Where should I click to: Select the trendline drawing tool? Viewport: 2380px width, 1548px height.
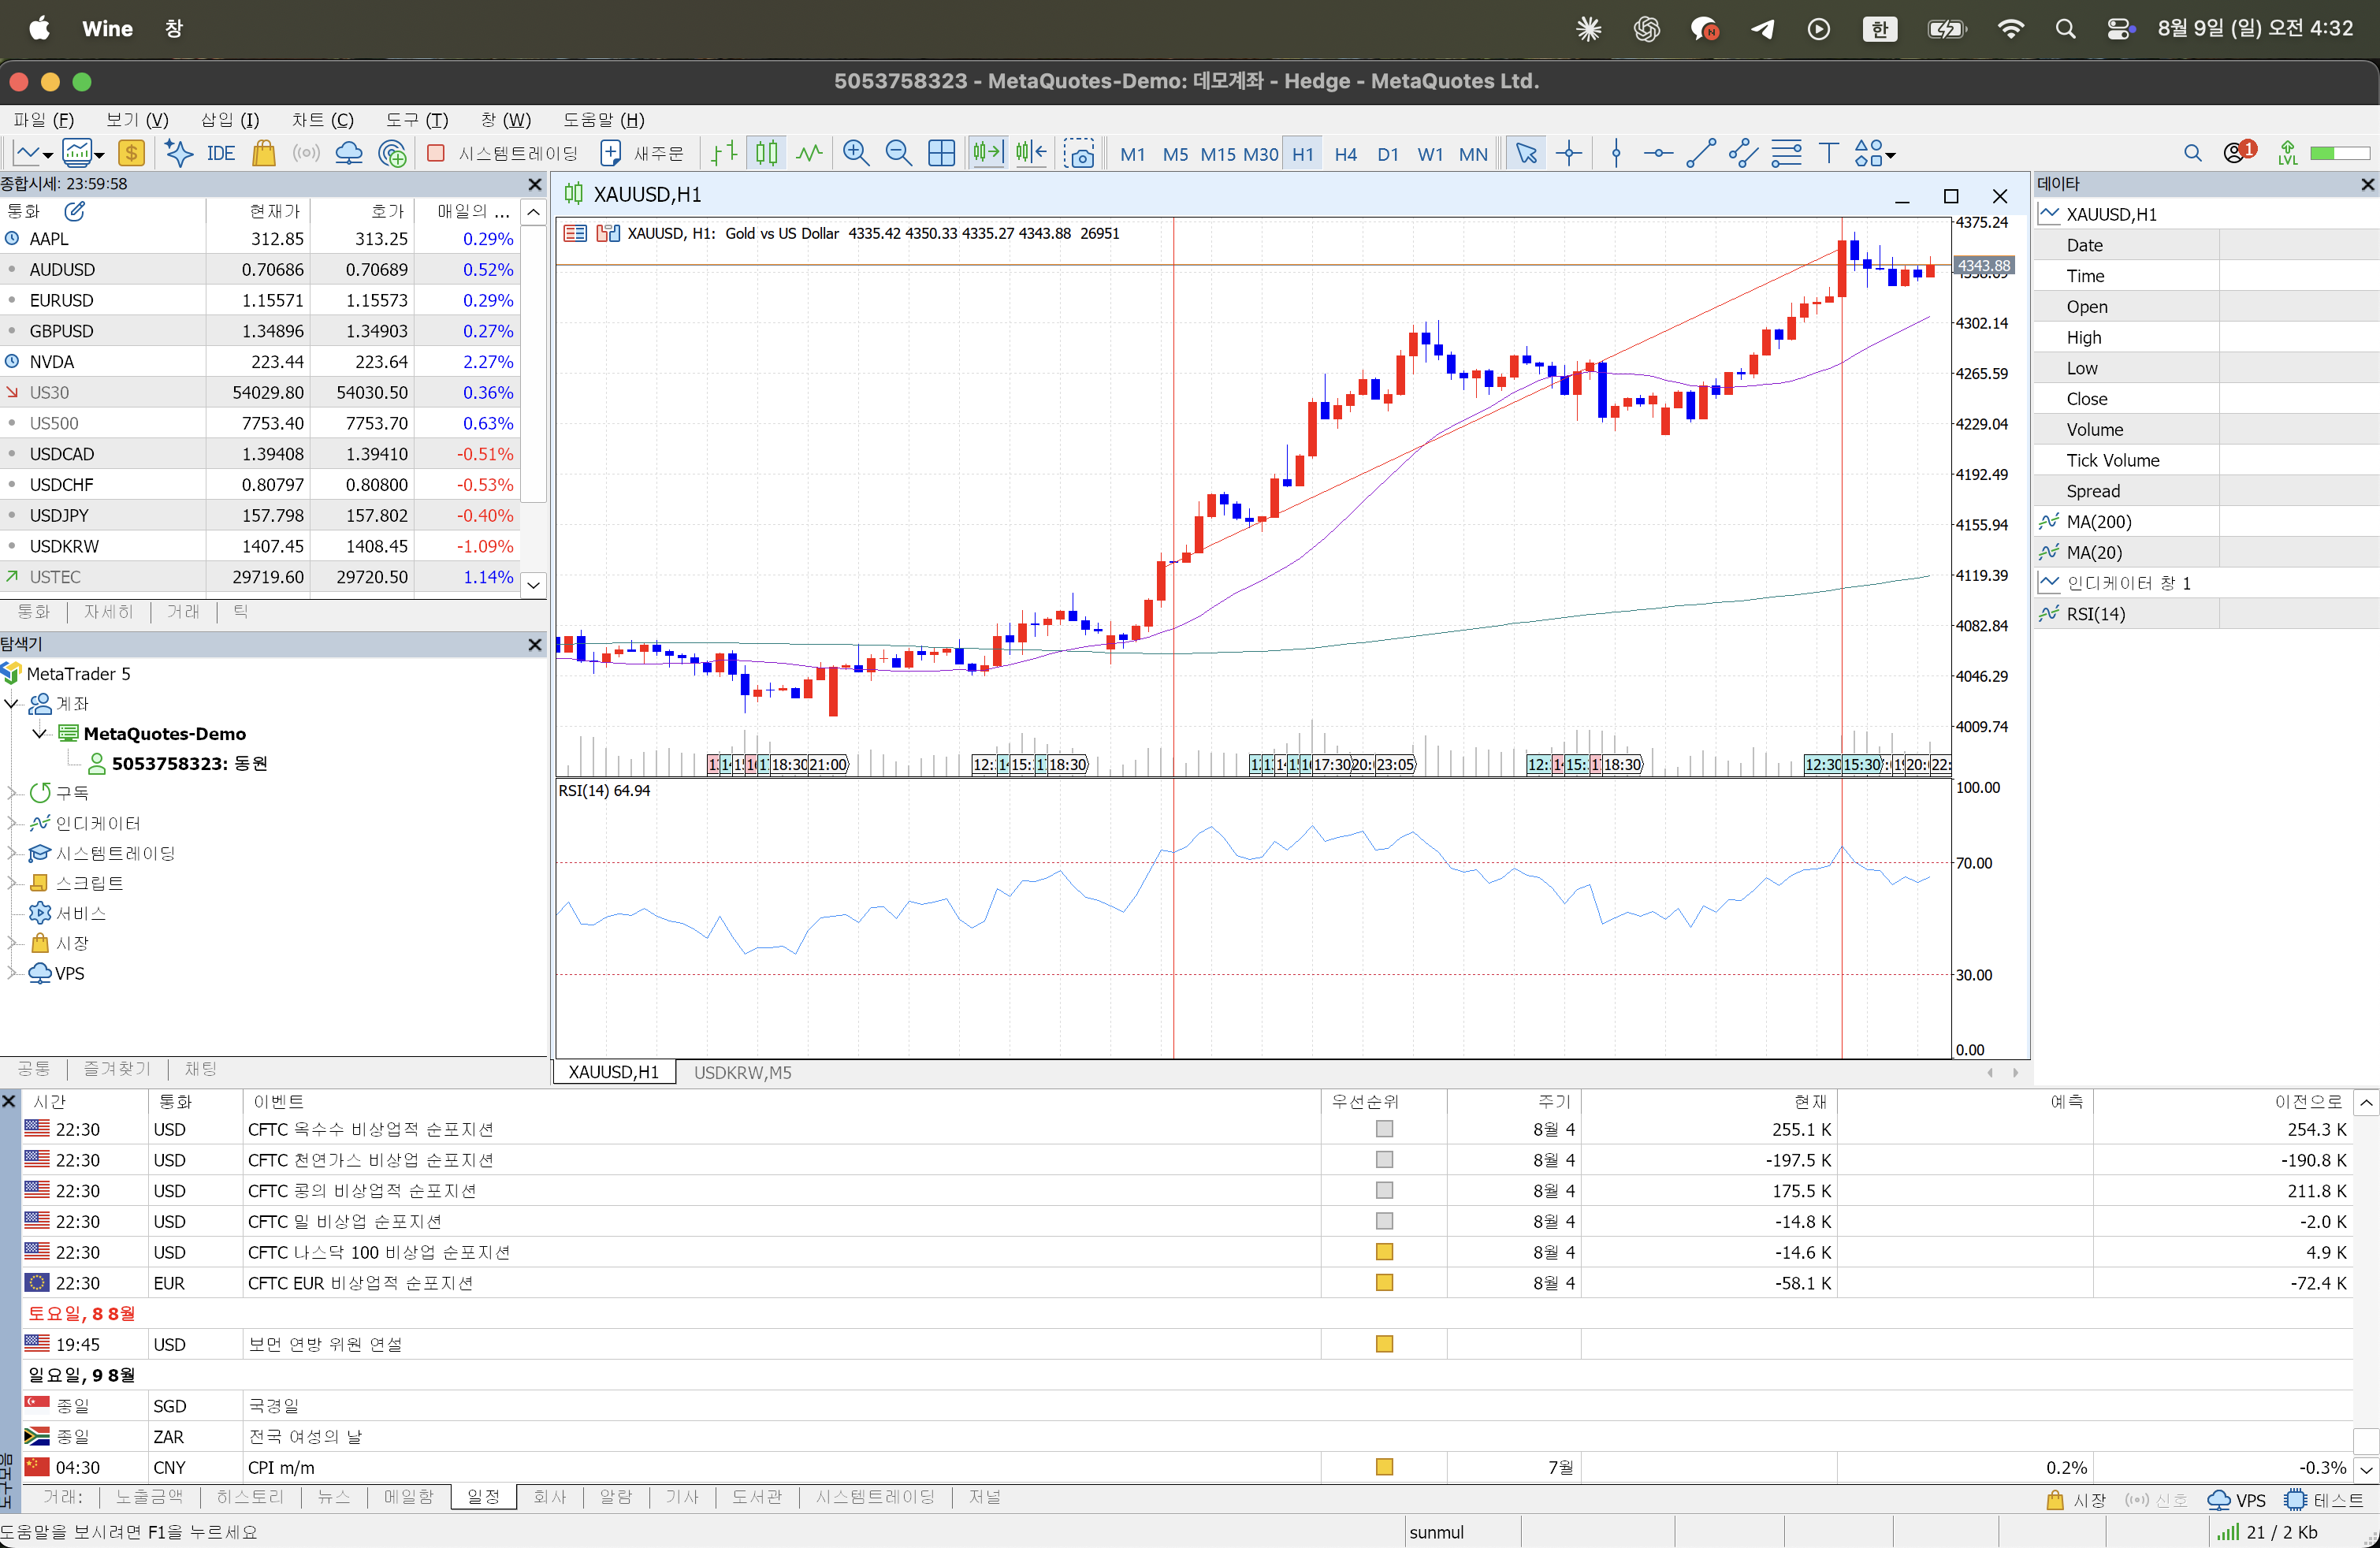tap(1701, 153)
